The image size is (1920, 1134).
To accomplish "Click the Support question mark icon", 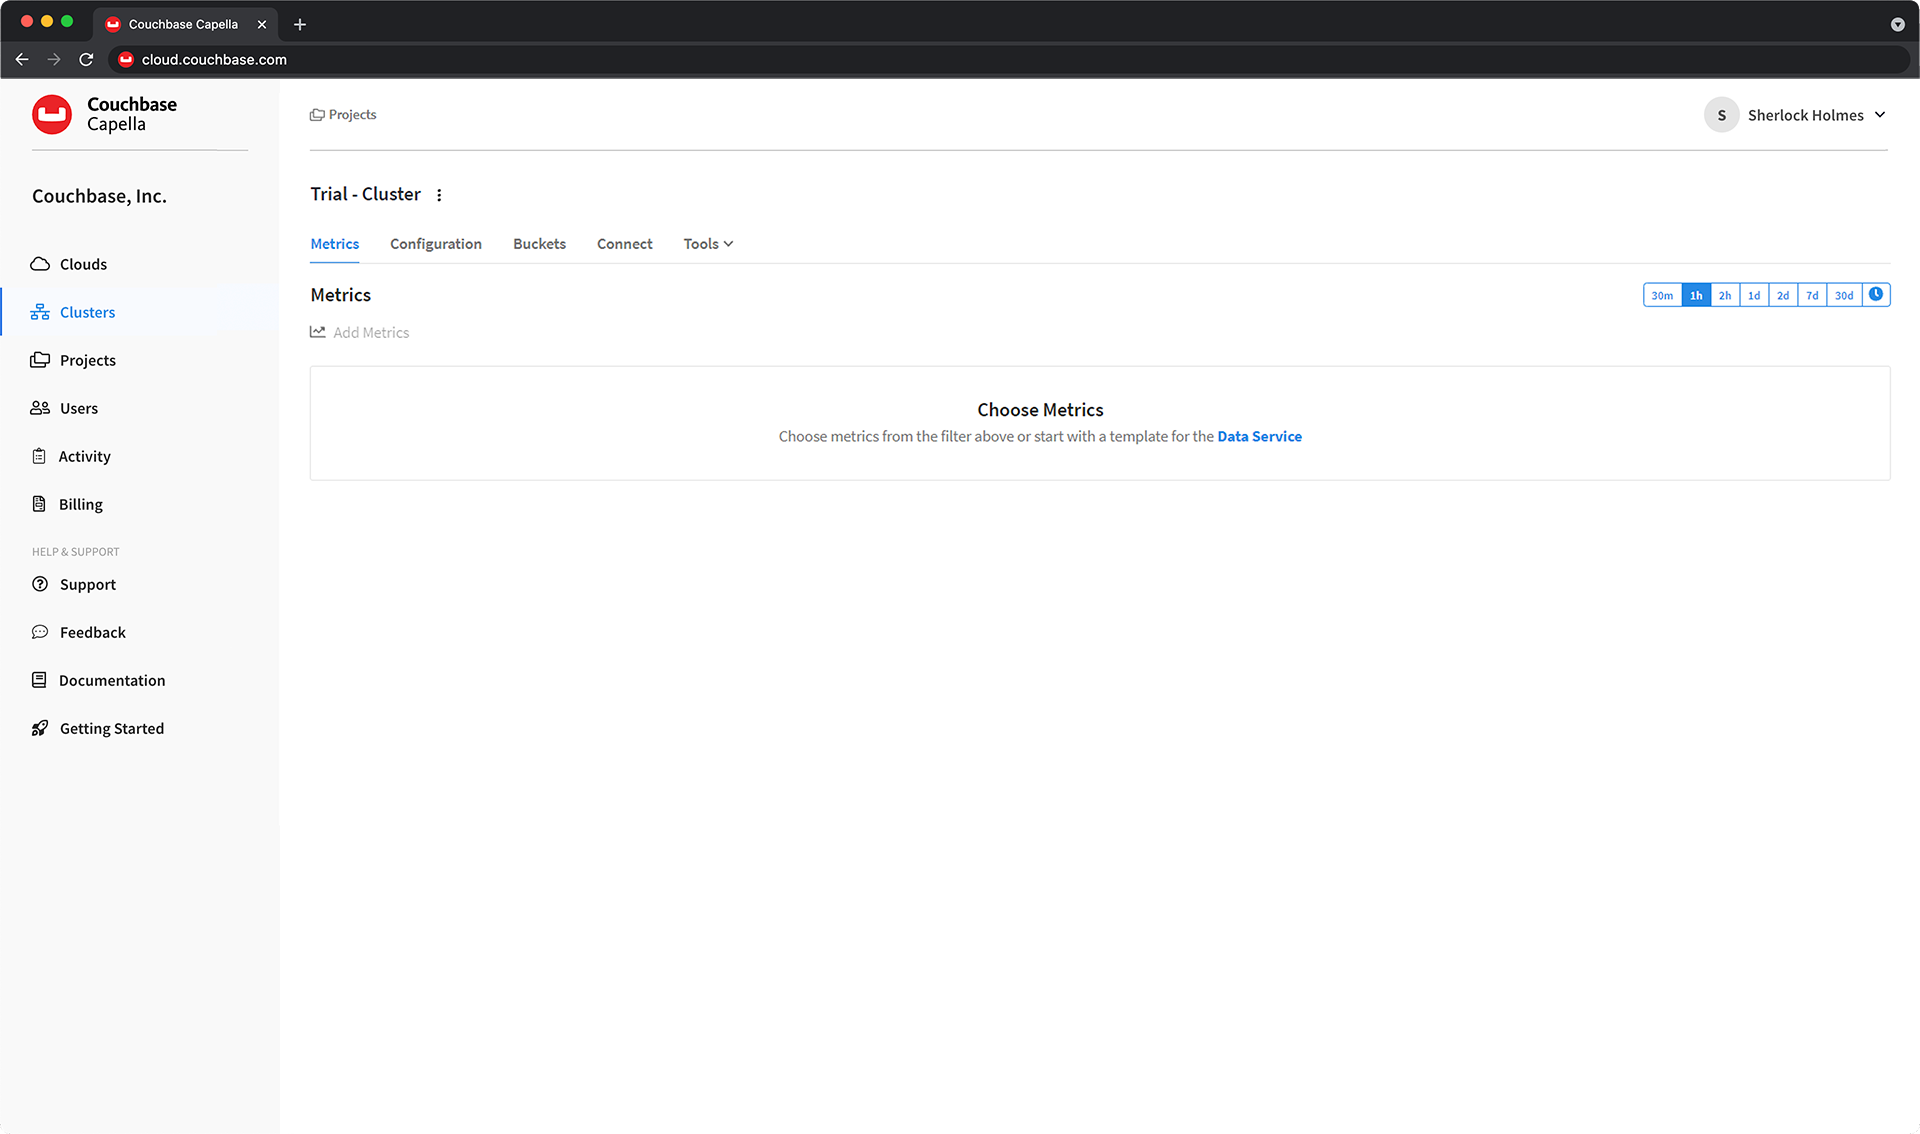I will 40,584.
